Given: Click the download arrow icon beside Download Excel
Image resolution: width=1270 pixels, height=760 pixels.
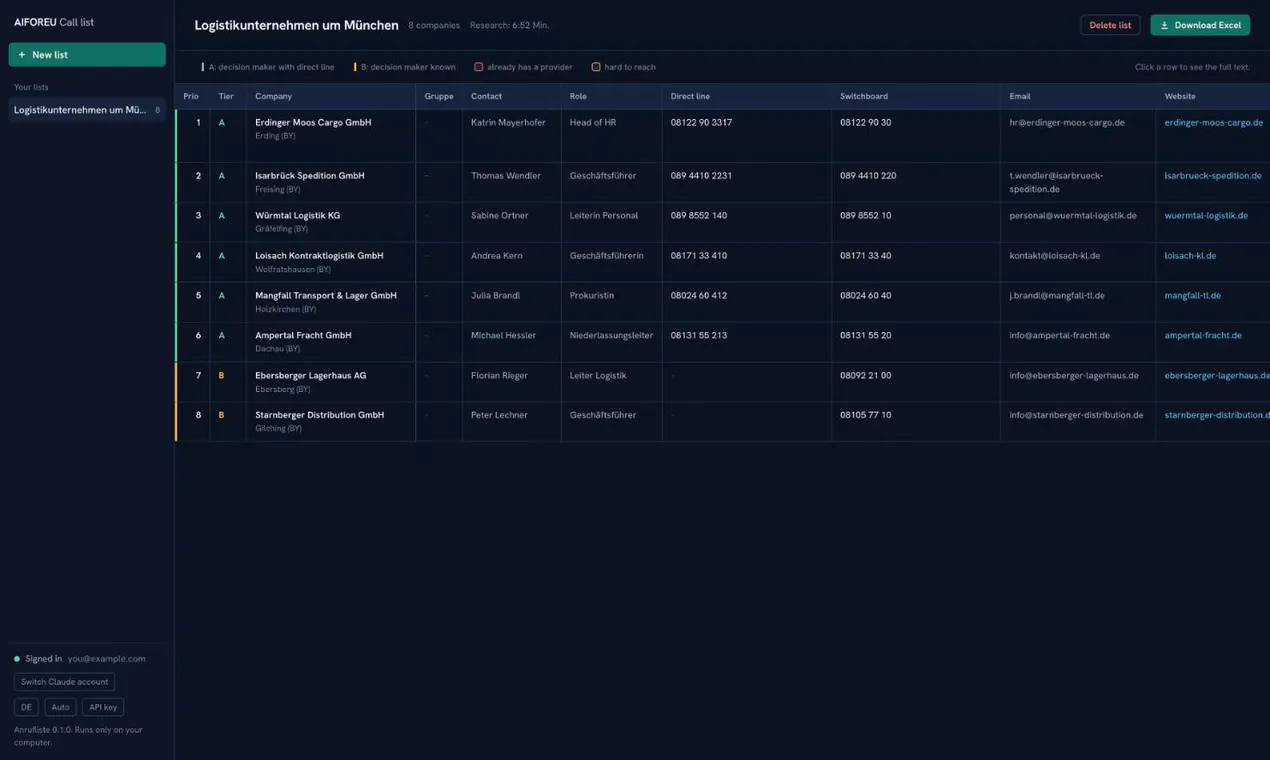Looking at the screenshot, I should click(x=1164, y=25).
